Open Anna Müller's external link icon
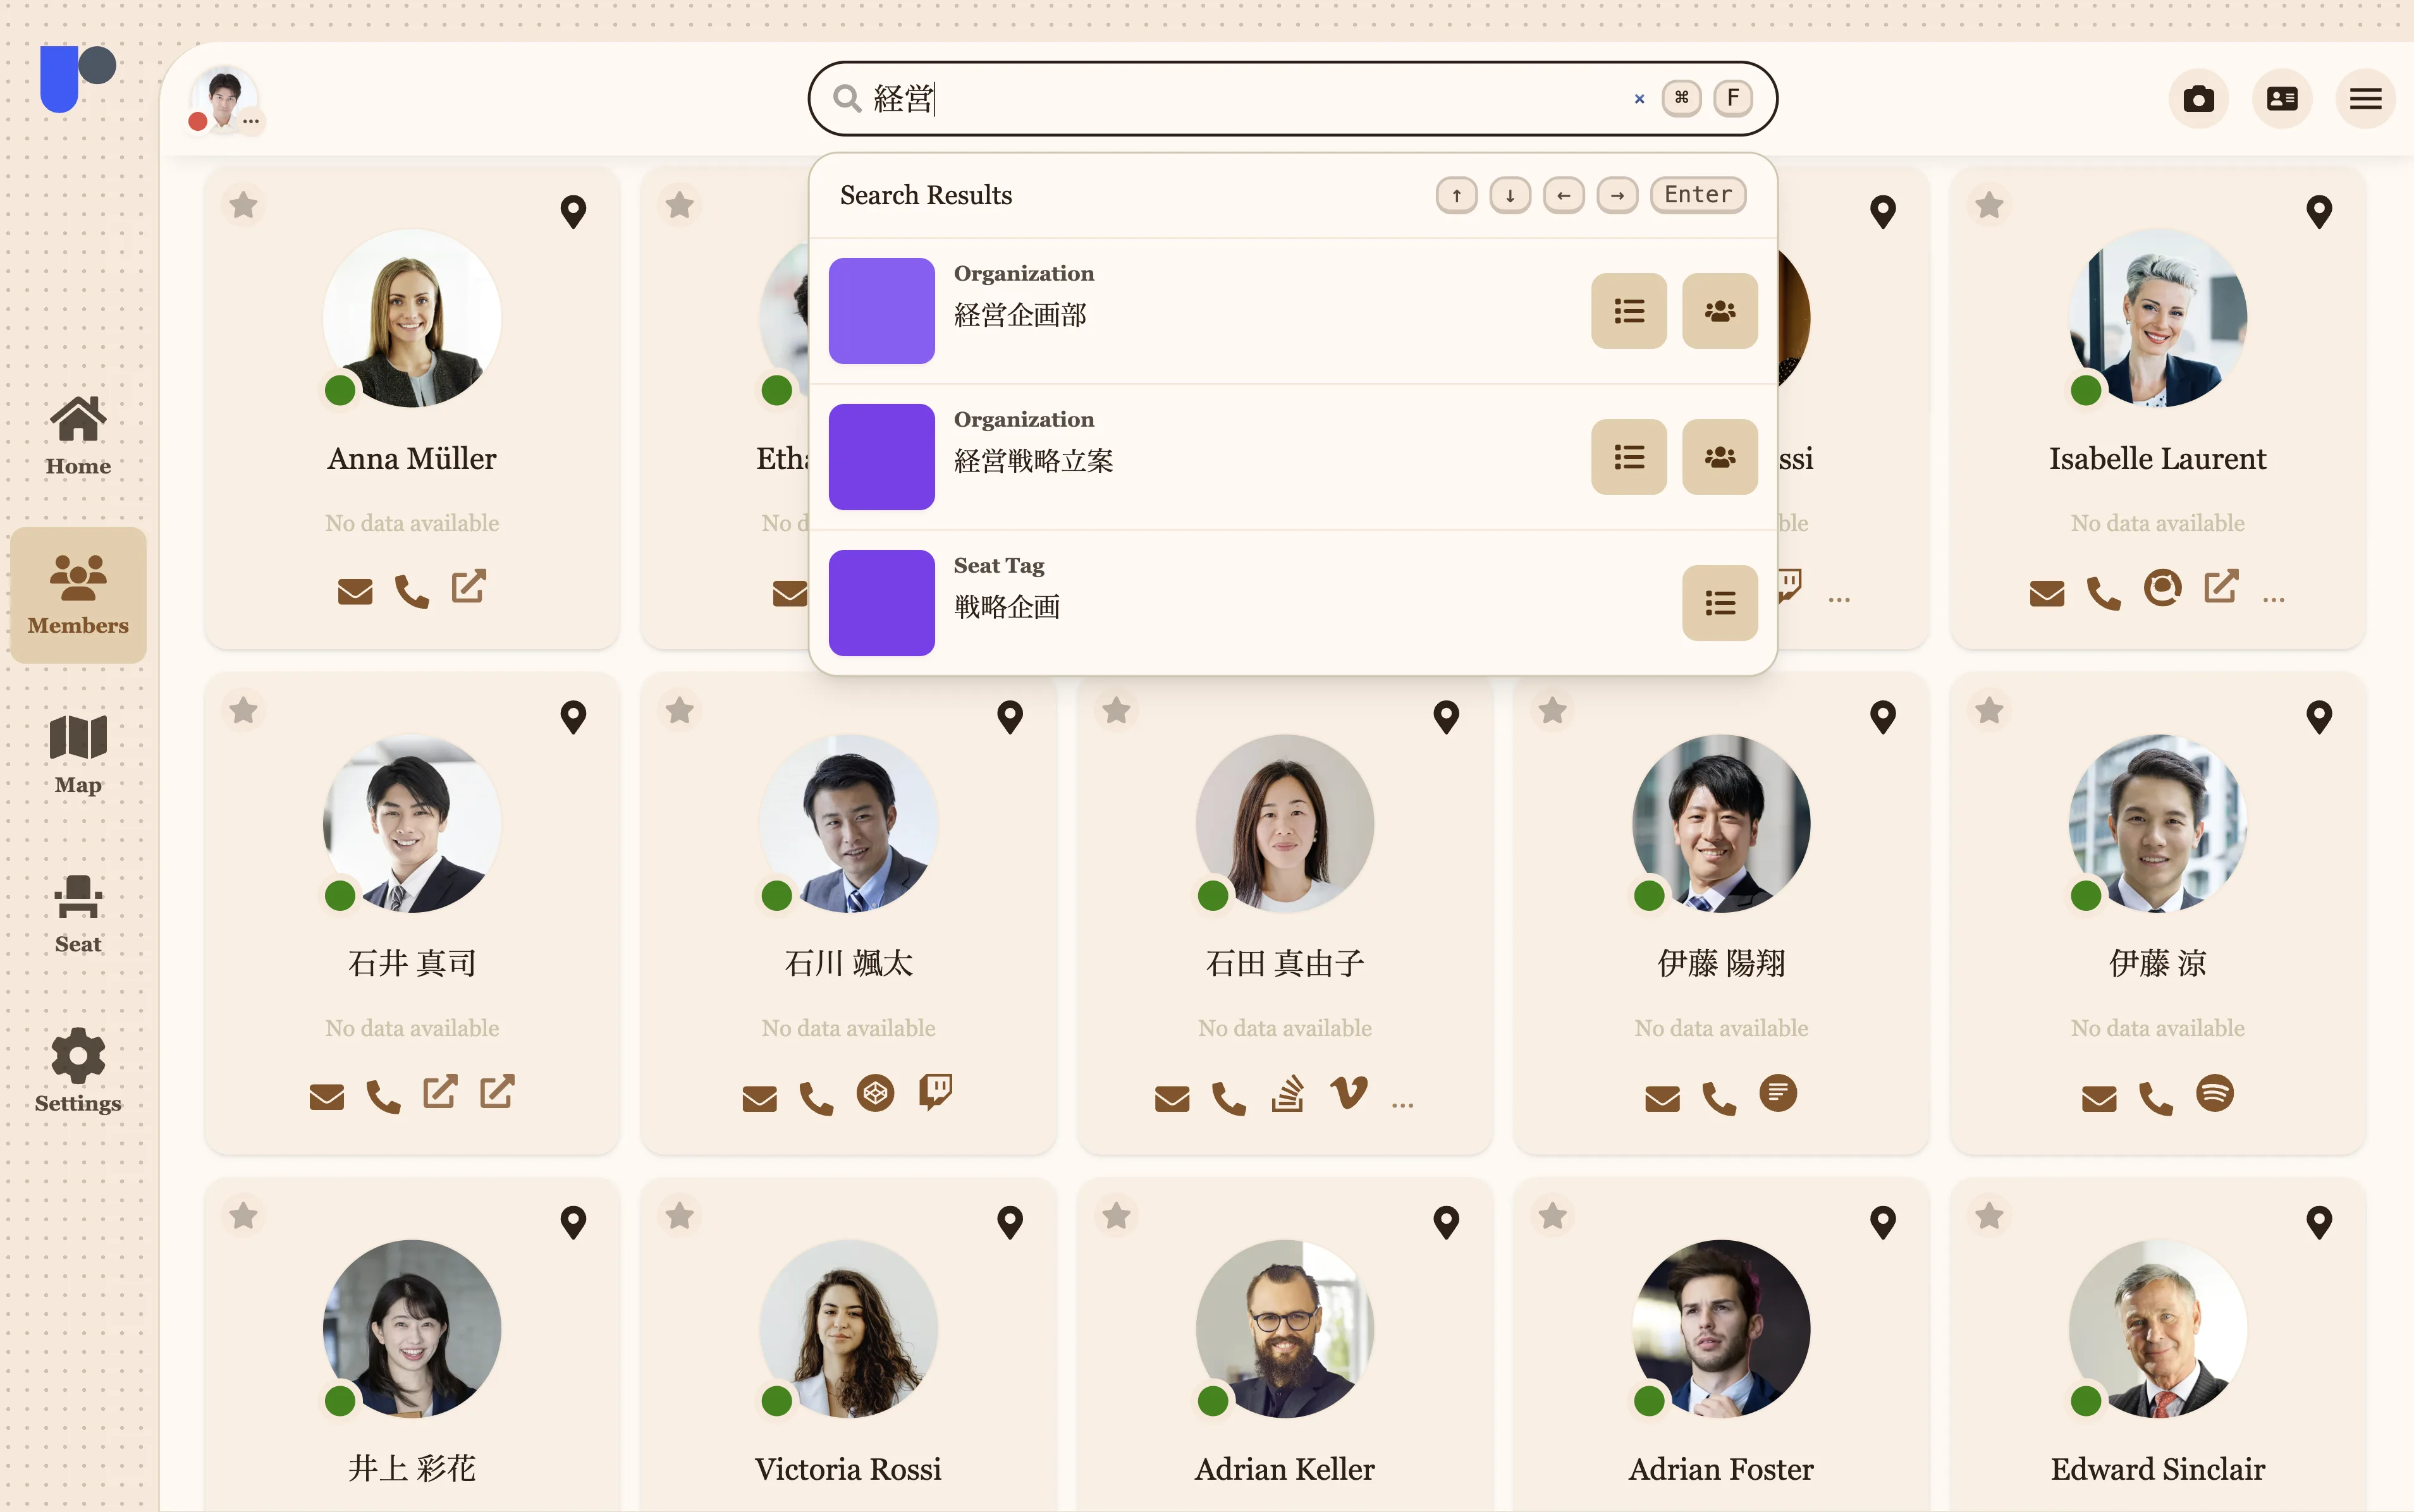 (x=469, y=587)
